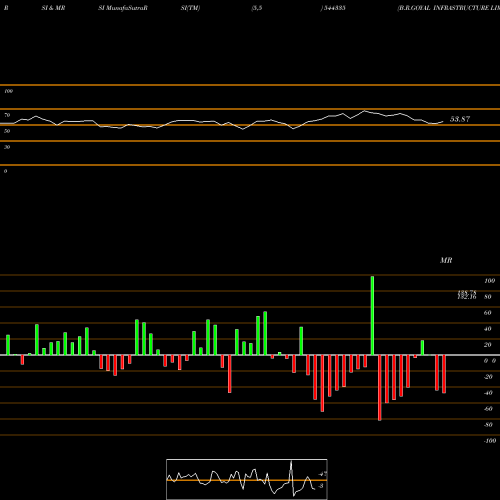Click the RSI scale label 50
Viewport: 500px width, 500px height.
point(7,131)
